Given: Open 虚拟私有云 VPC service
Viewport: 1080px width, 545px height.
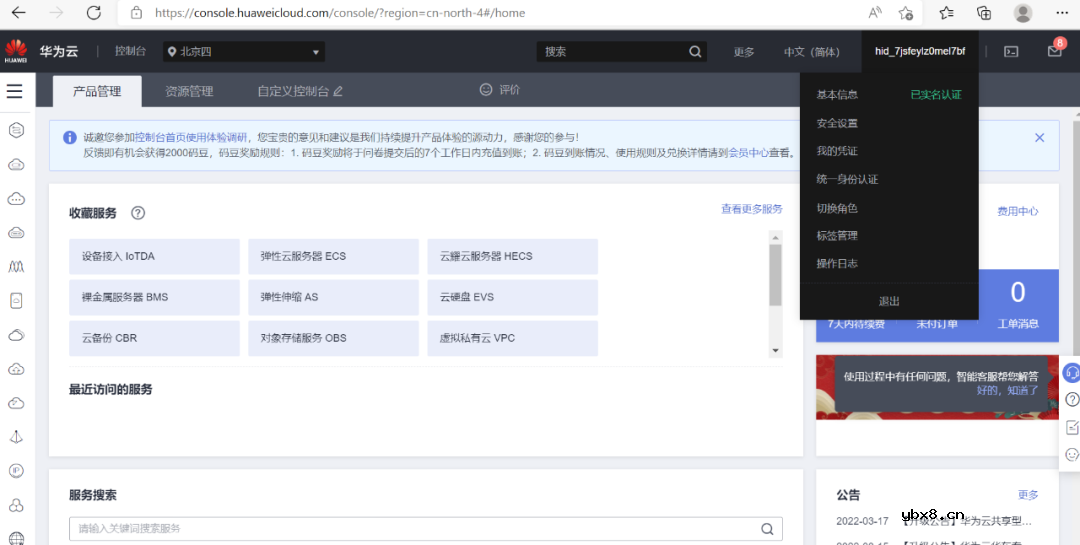Looking at the screenshot, I should click(512, 338).
